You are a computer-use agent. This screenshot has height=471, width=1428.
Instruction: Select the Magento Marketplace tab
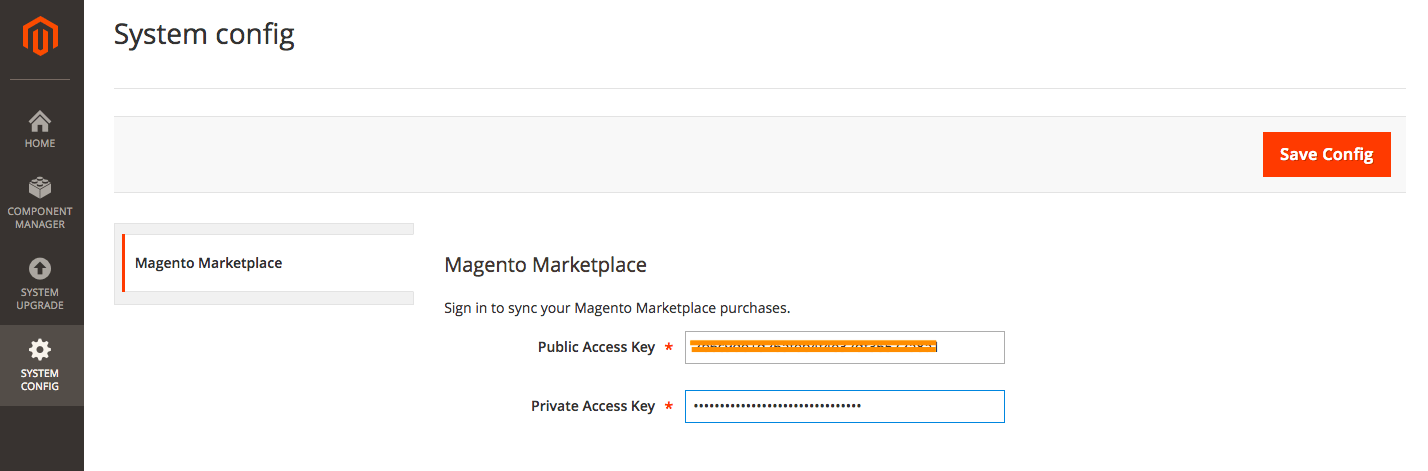268,263
